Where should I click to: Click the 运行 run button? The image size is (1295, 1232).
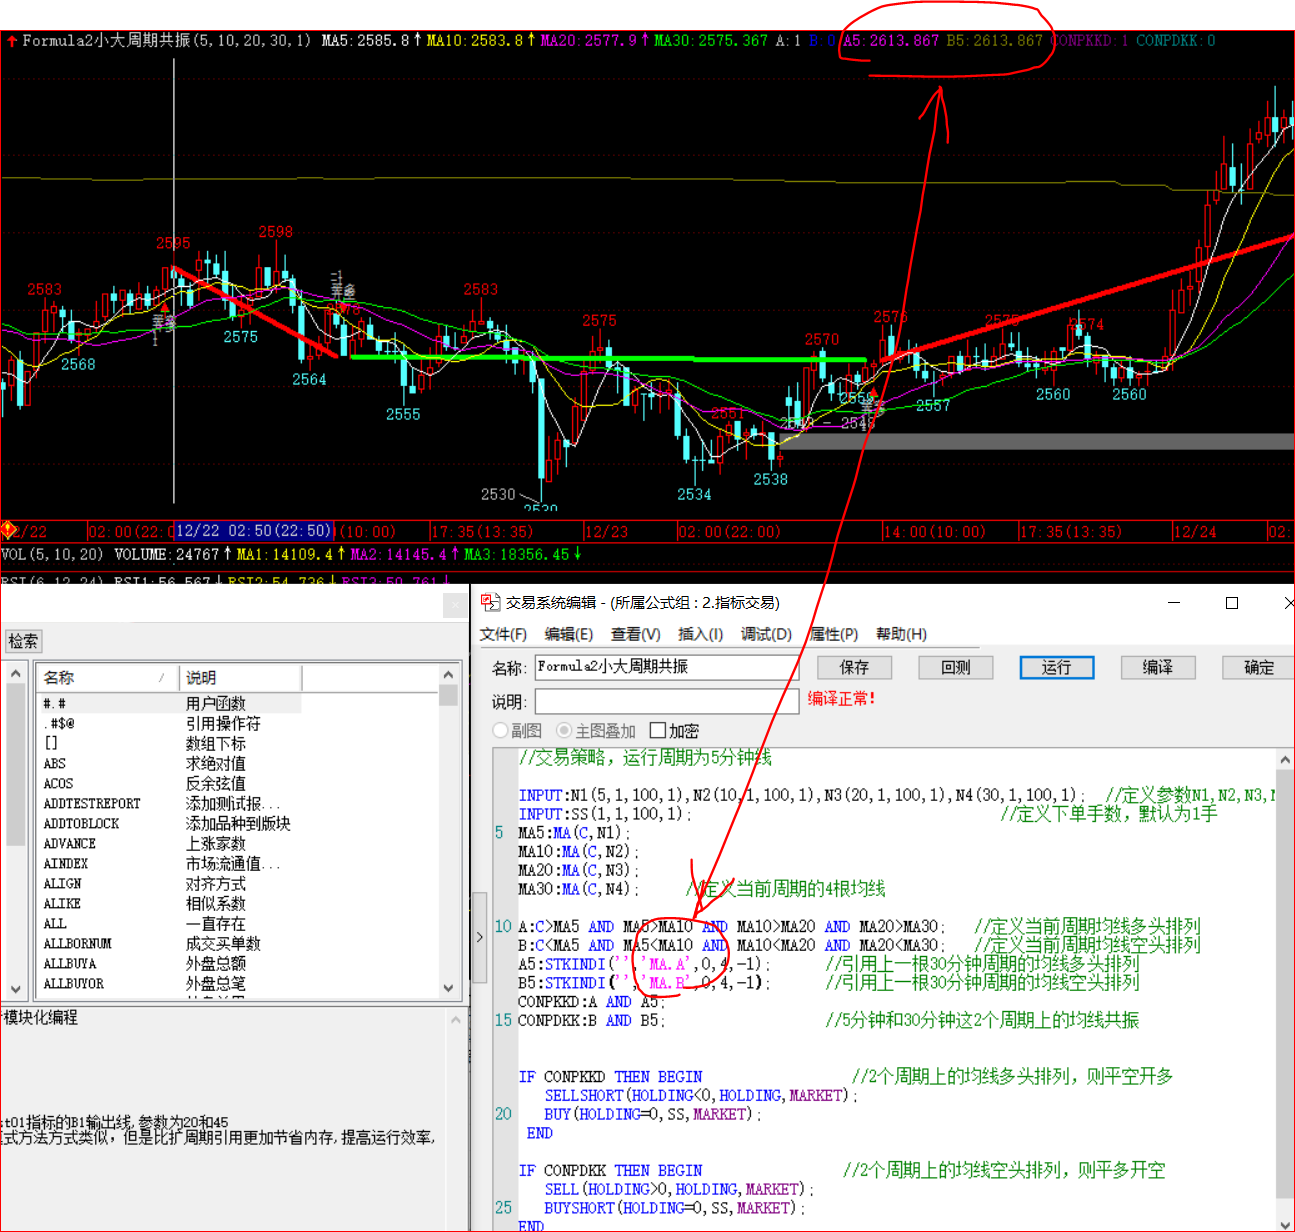(1057, 667)
